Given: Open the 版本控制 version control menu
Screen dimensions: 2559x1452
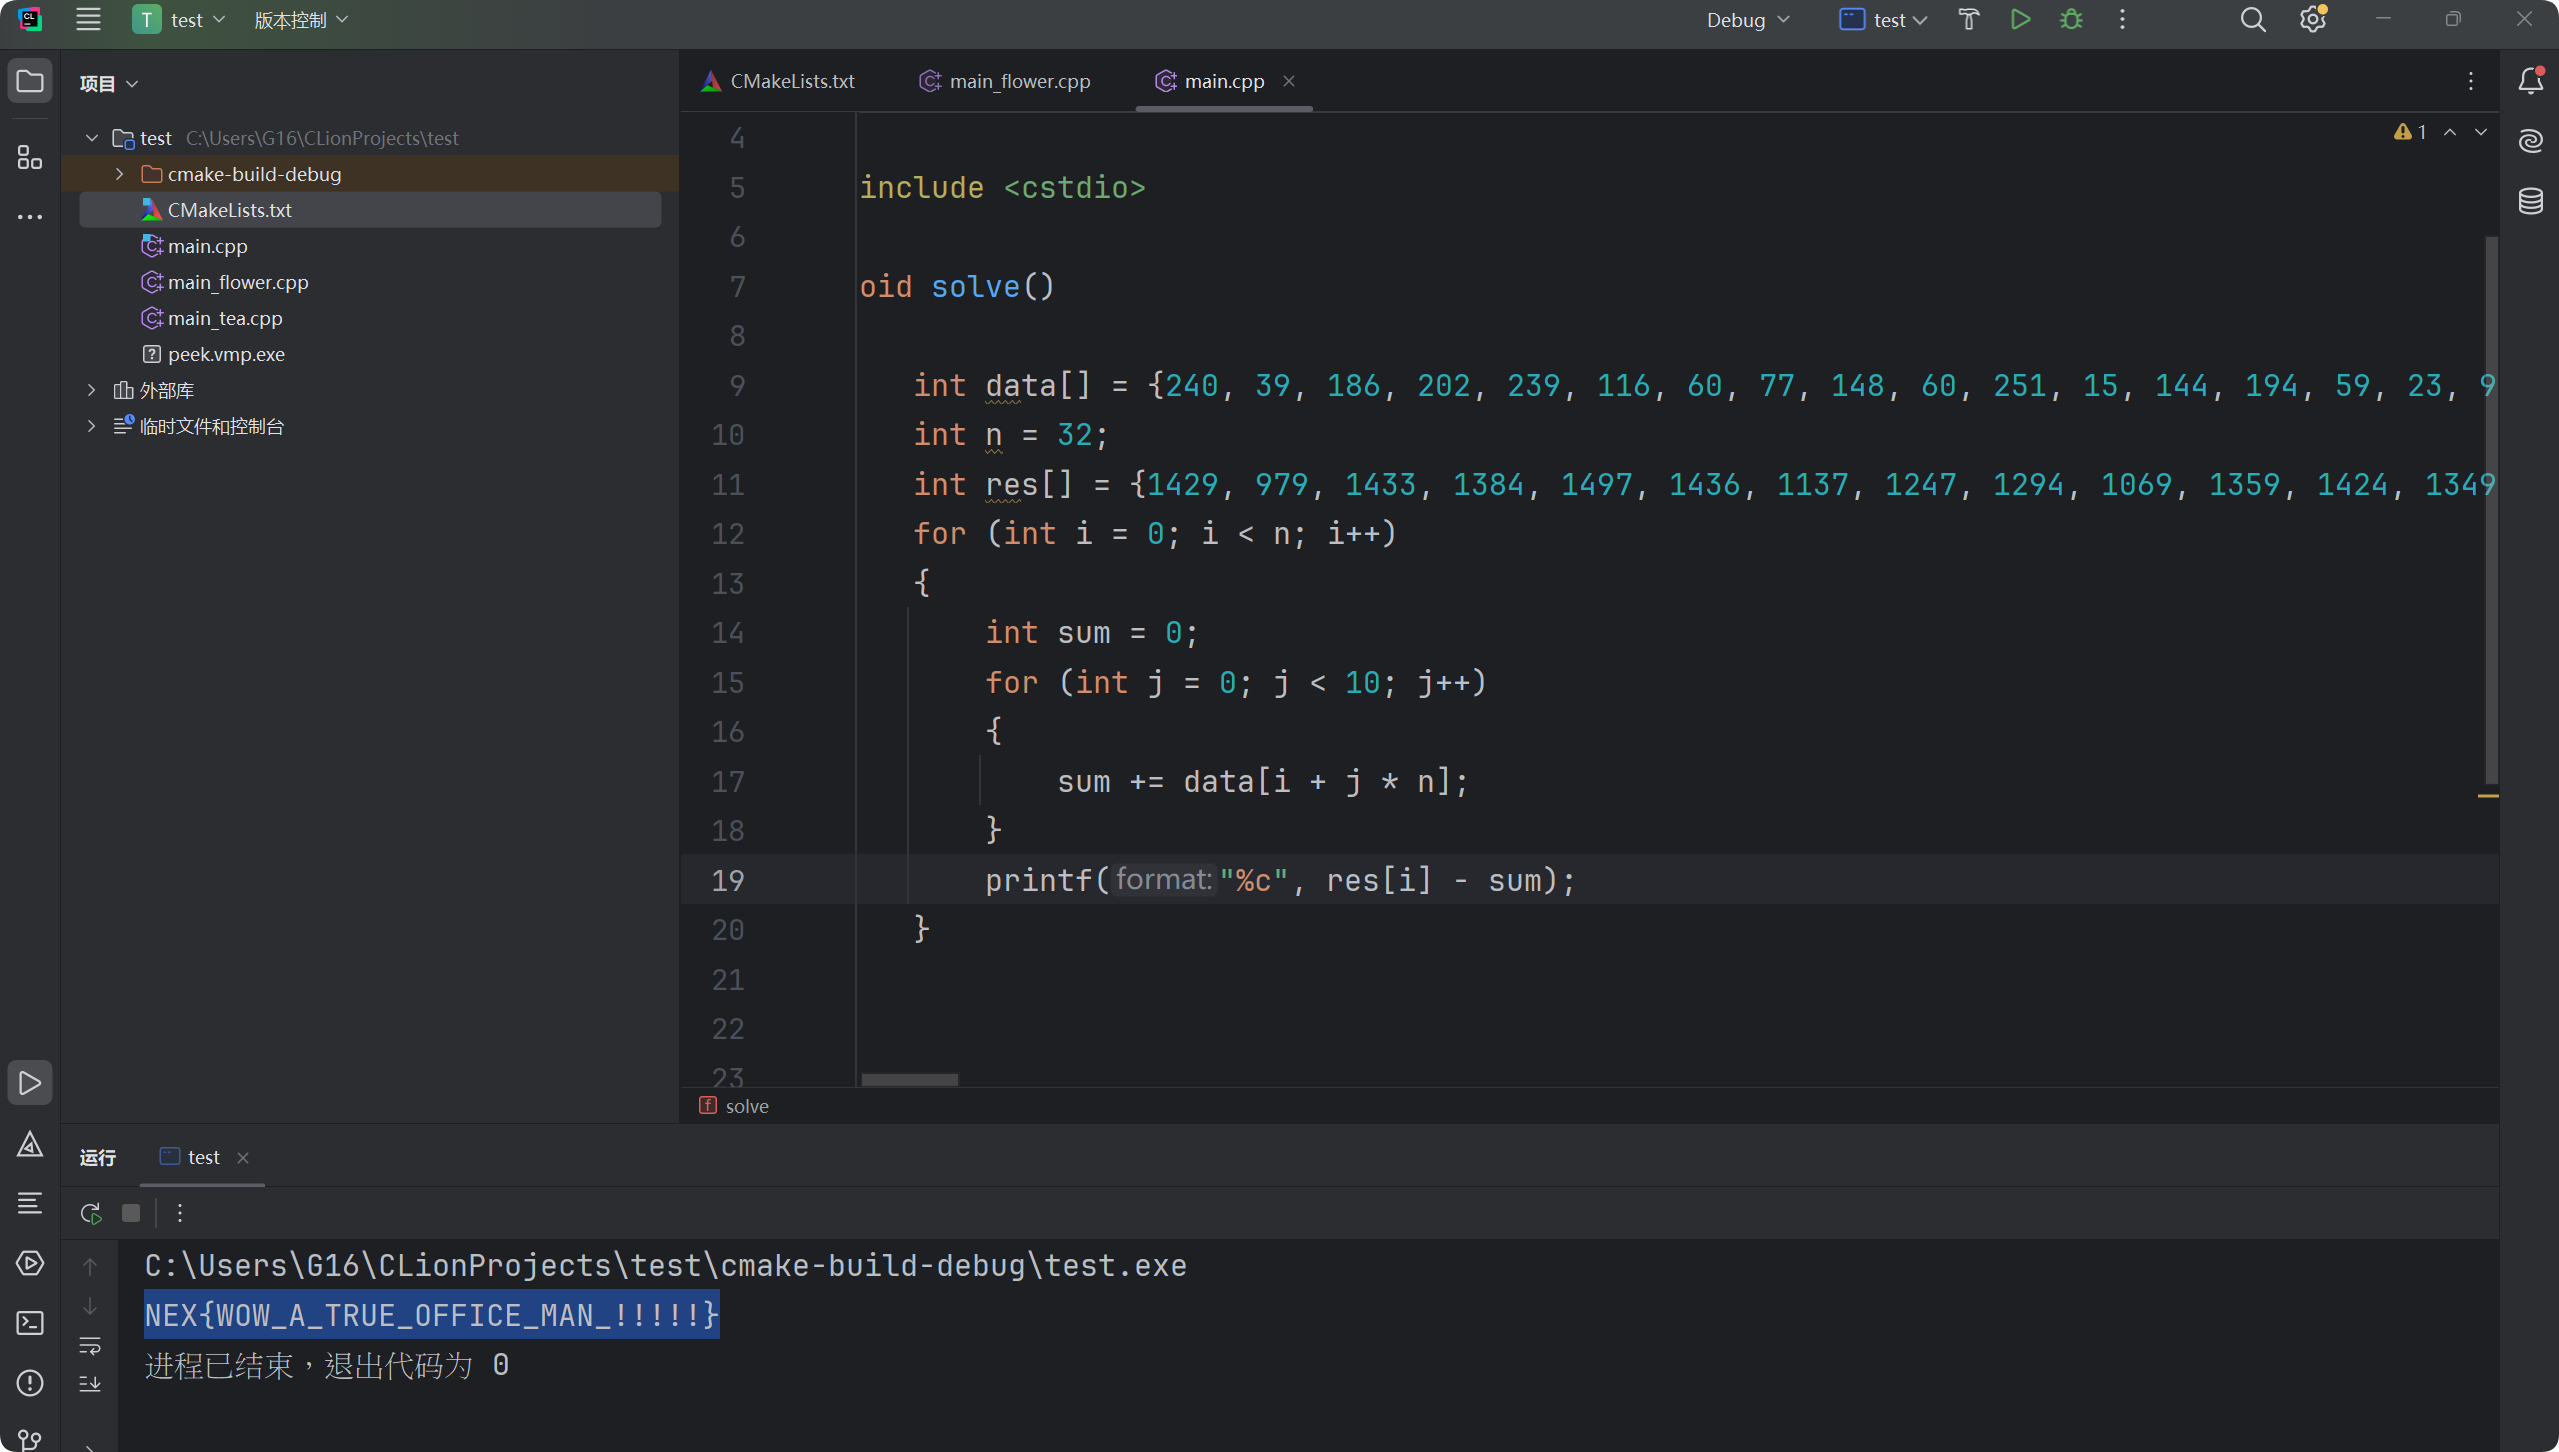Looking at the screenshot, I should click(300, 20).
